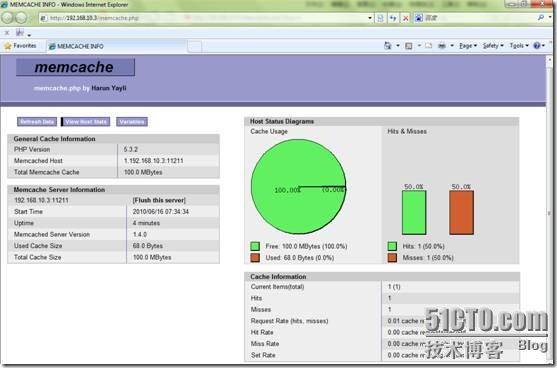Click the Compatibility View page icon
Screen dimensions: 557x368
pos(380,18)
